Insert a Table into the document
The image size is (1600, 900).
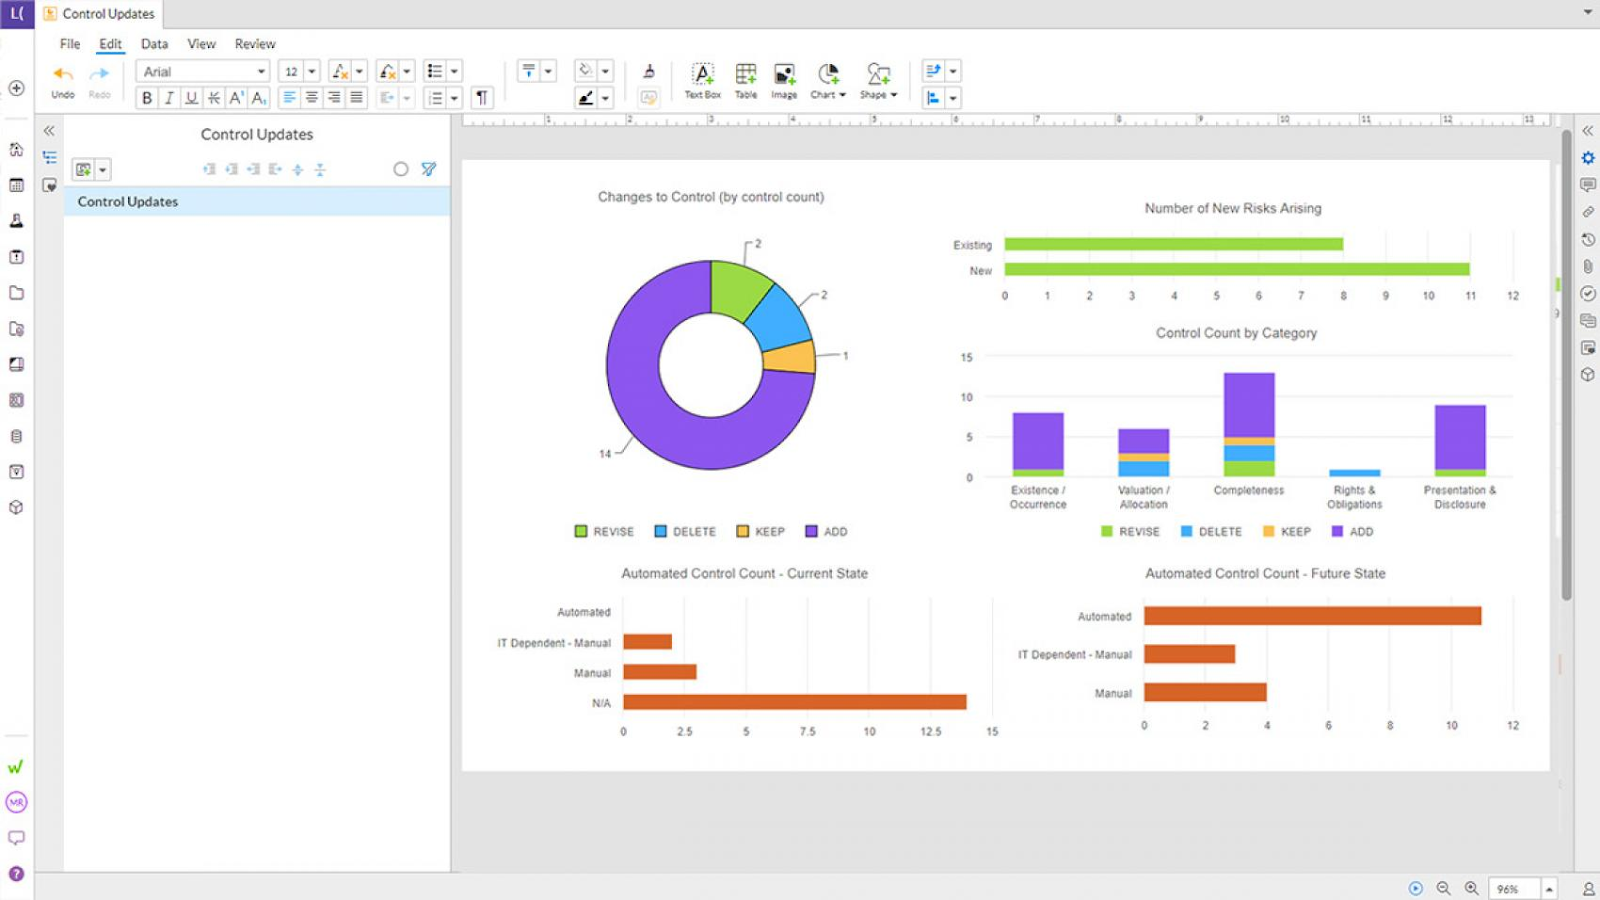pos(745,80)
